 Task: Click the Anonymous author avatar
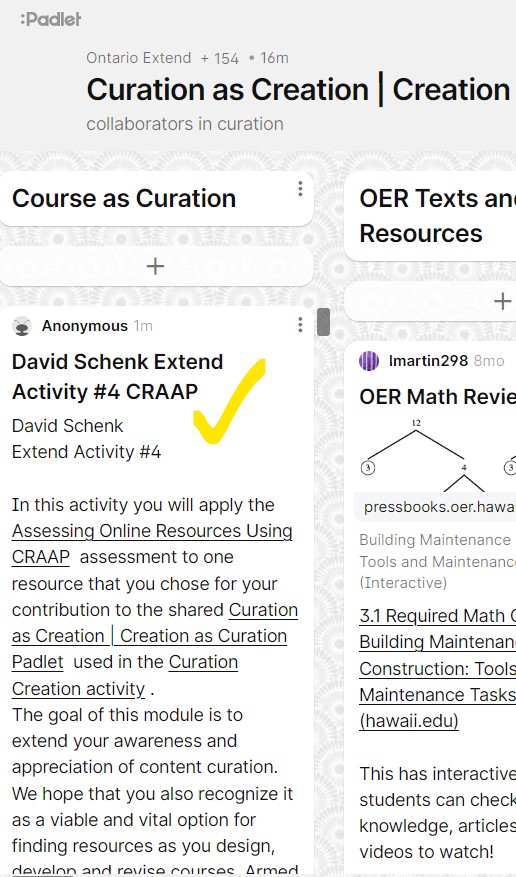(22, 326)
